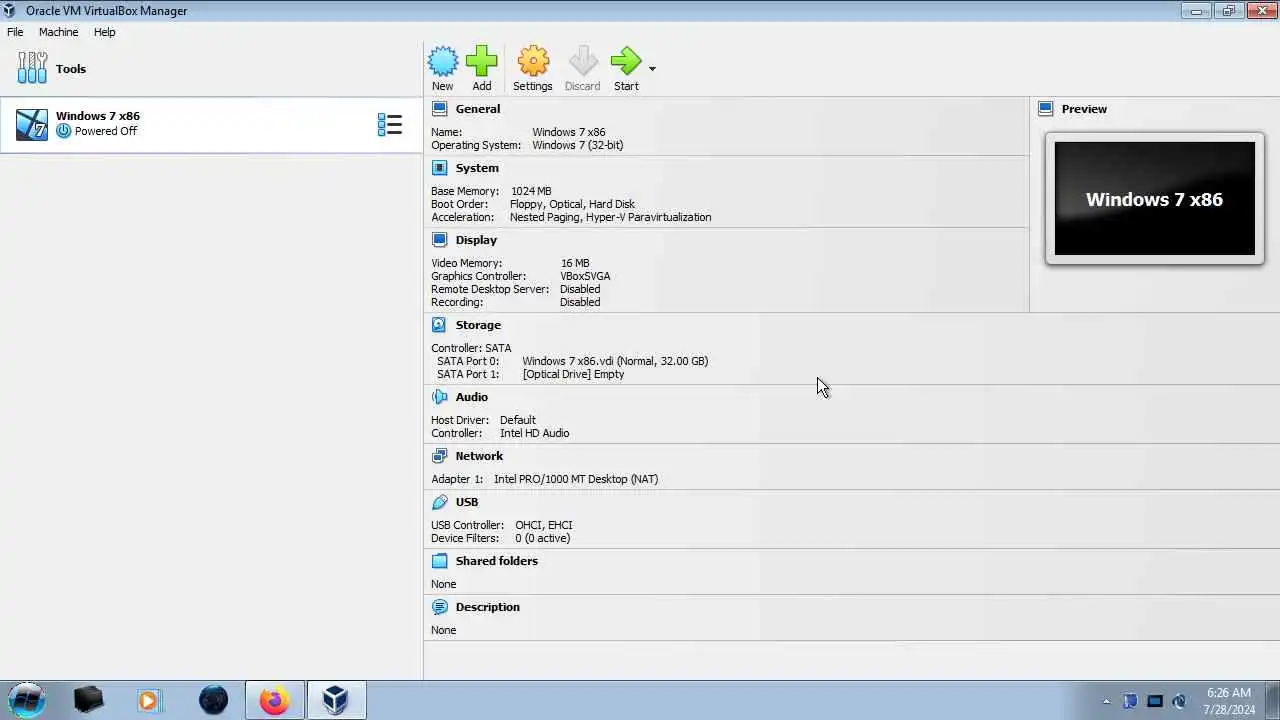Click the Tools label in sidebar
Viewport: 1280px width, 720px height.
pos(71,69)
